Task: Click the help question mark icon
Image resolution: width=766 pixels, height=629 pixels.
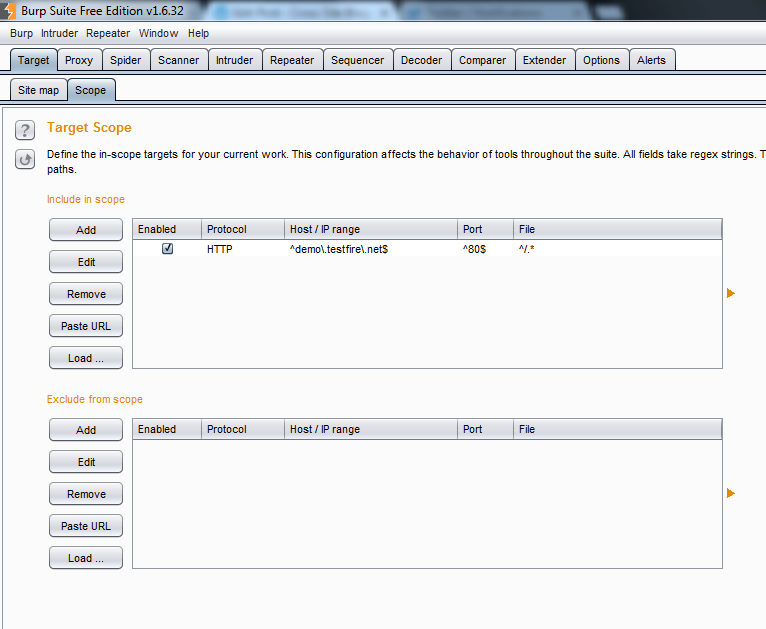Action: (26, 130)
